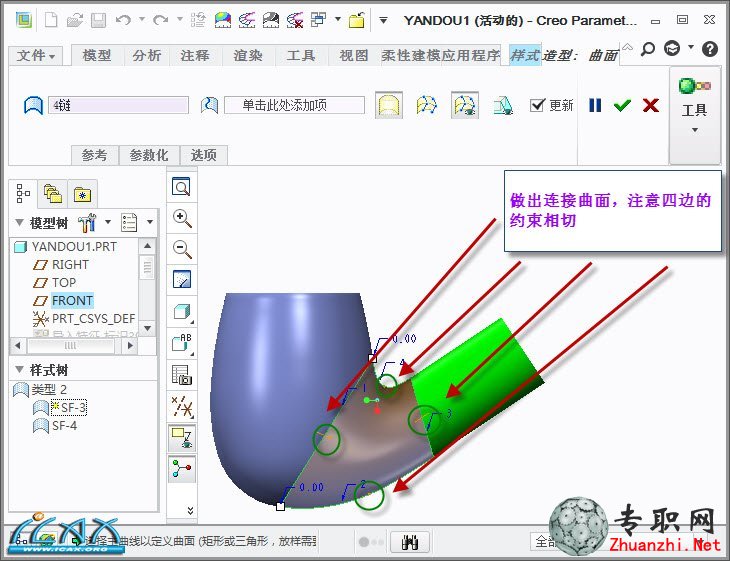Viewport: 730px width, 561px height.
Task: Click the Regenerate icon in the quick toolbar
Action: tap(198, 20)
